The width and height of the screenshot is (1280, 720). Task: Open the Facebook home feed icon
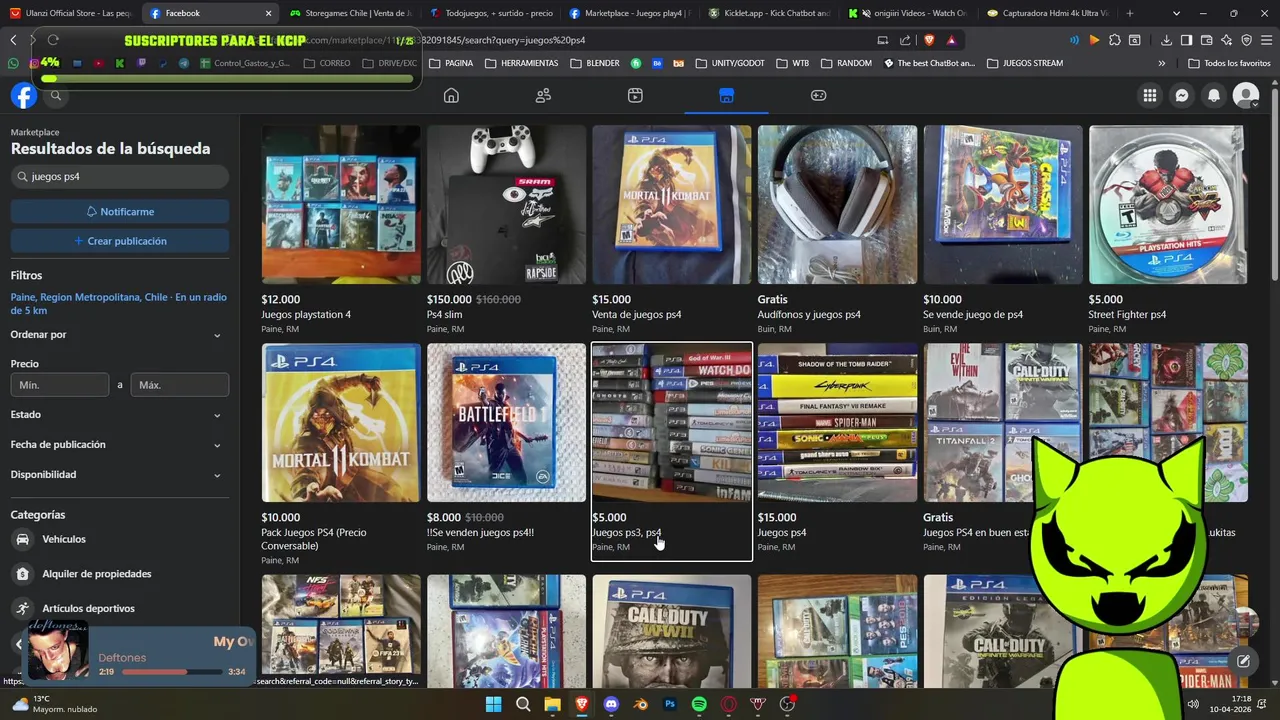click(451, 95)
